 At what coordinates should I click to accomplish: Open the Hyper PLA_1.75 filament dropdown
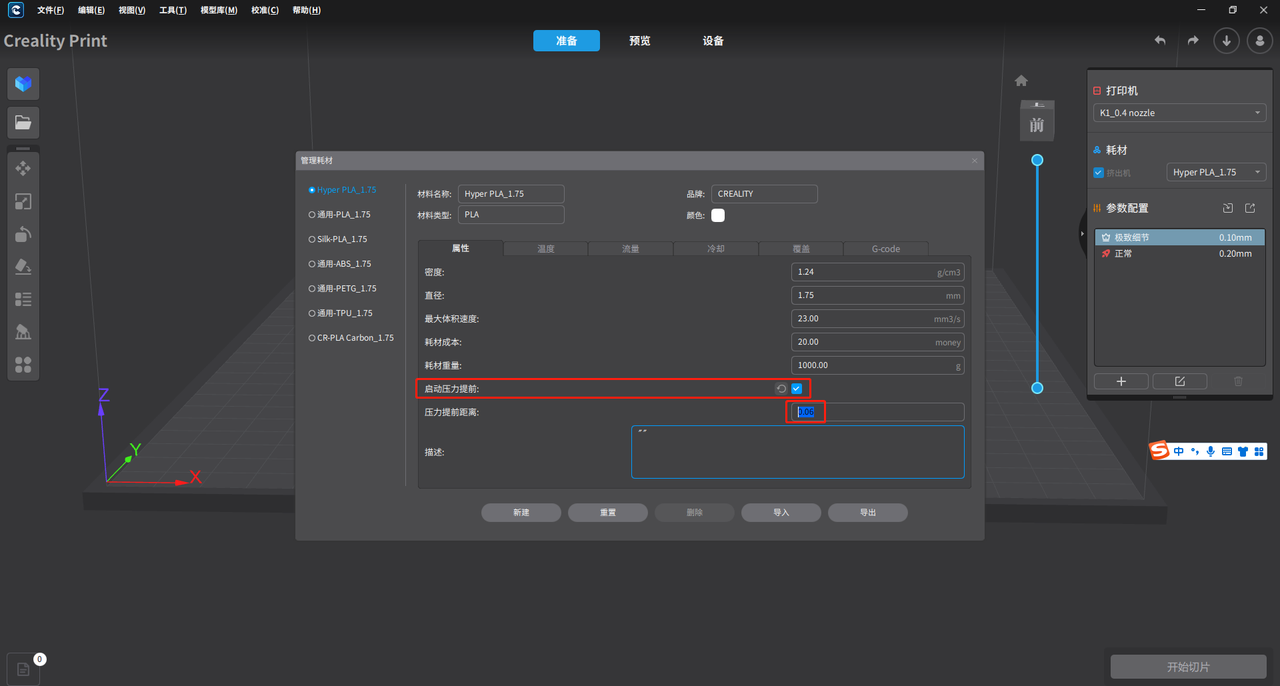1217,172
